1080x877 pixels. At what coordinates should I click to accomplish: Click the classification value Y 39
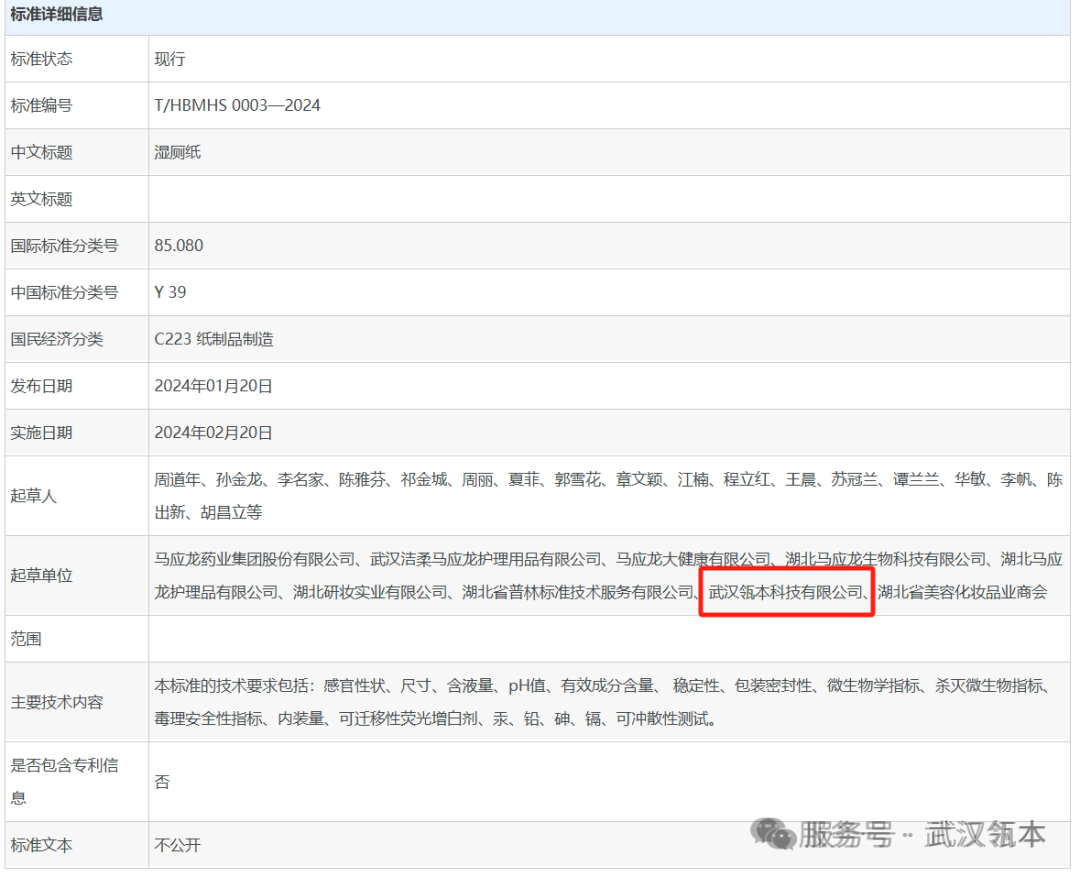(x=170, y=292)
